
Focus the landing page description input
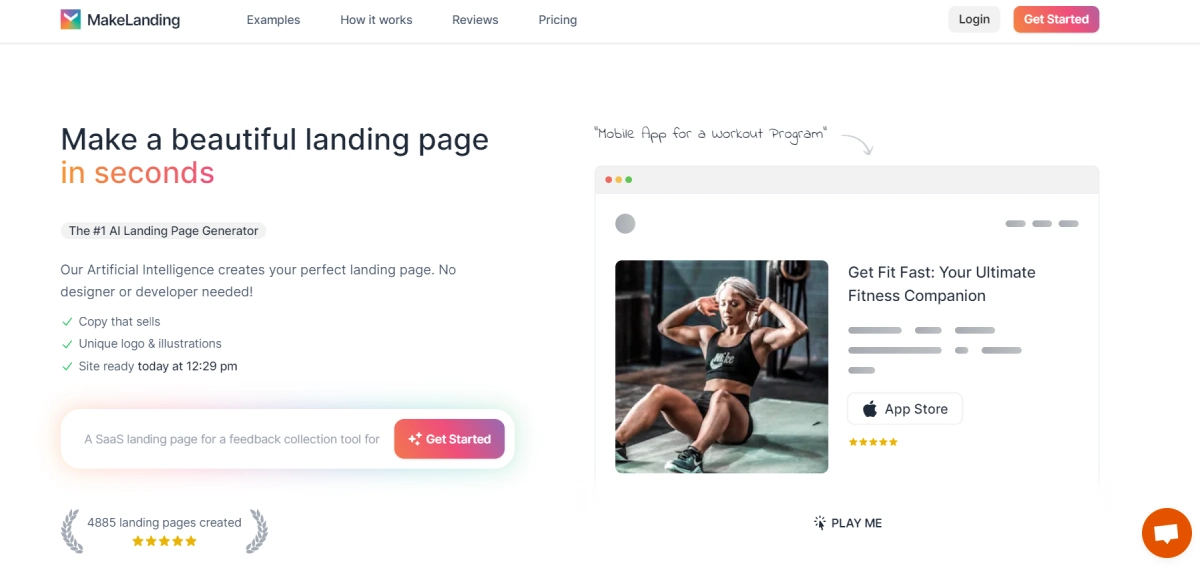232,439
